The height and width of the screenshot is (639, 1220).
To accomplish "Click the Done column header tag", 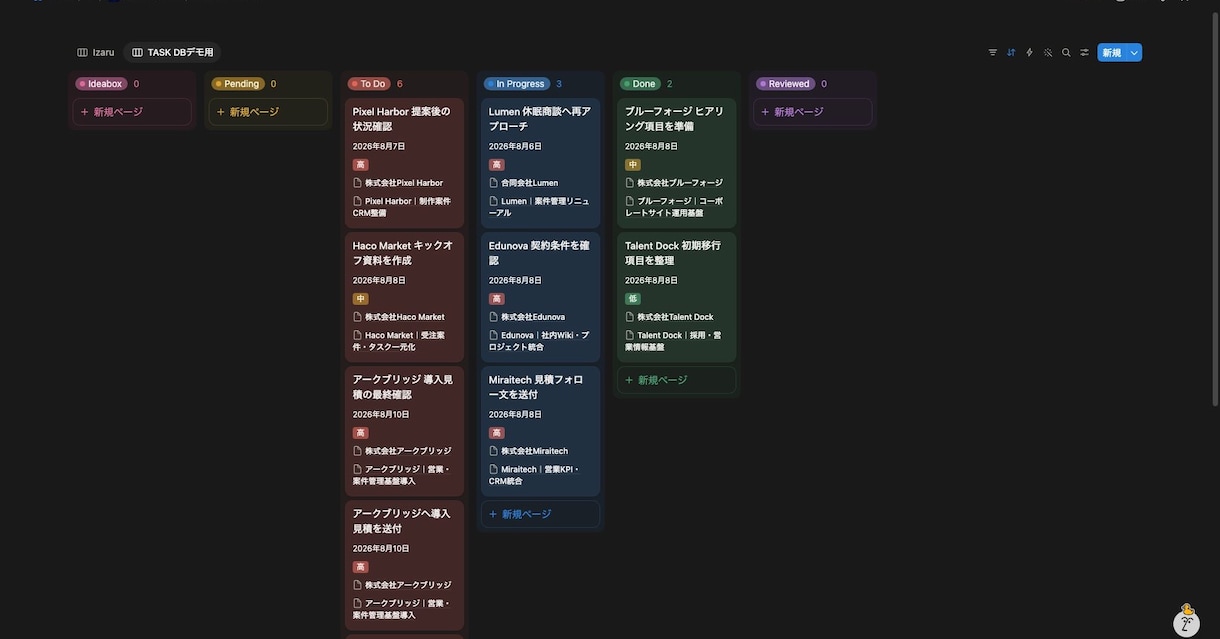I will point(640,84).
